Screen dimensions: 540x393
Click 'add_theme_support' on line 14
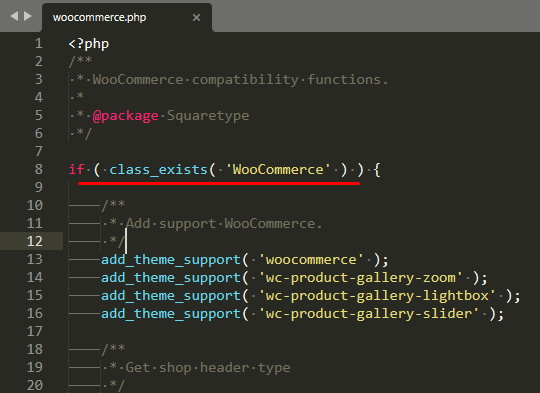[171, 278]
